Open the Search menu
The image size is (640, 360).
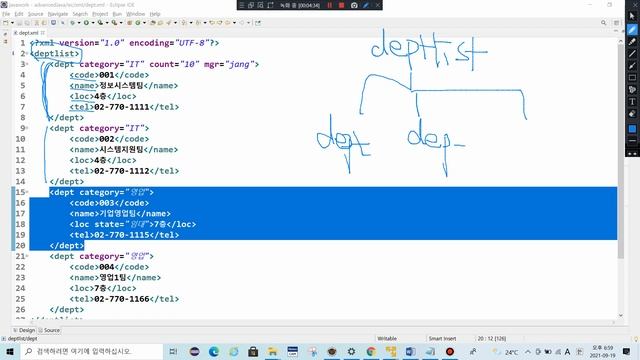(x=80, y=14)
